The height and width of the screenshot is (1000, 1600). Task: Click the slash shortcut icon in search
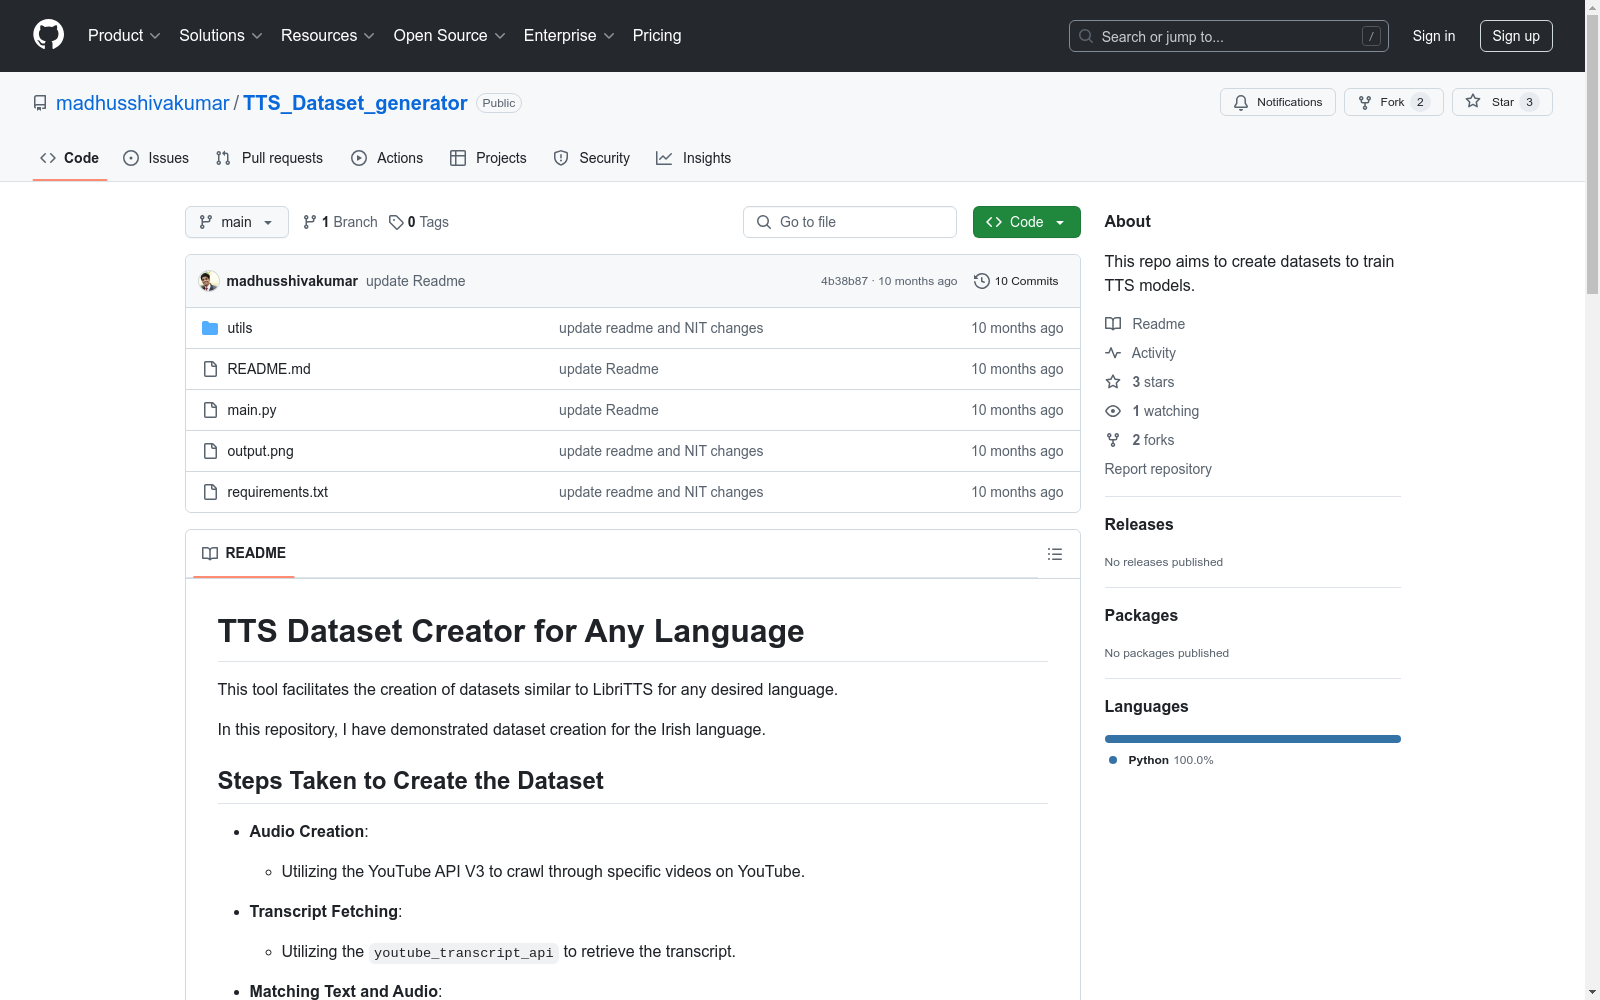pos(1371,36)
